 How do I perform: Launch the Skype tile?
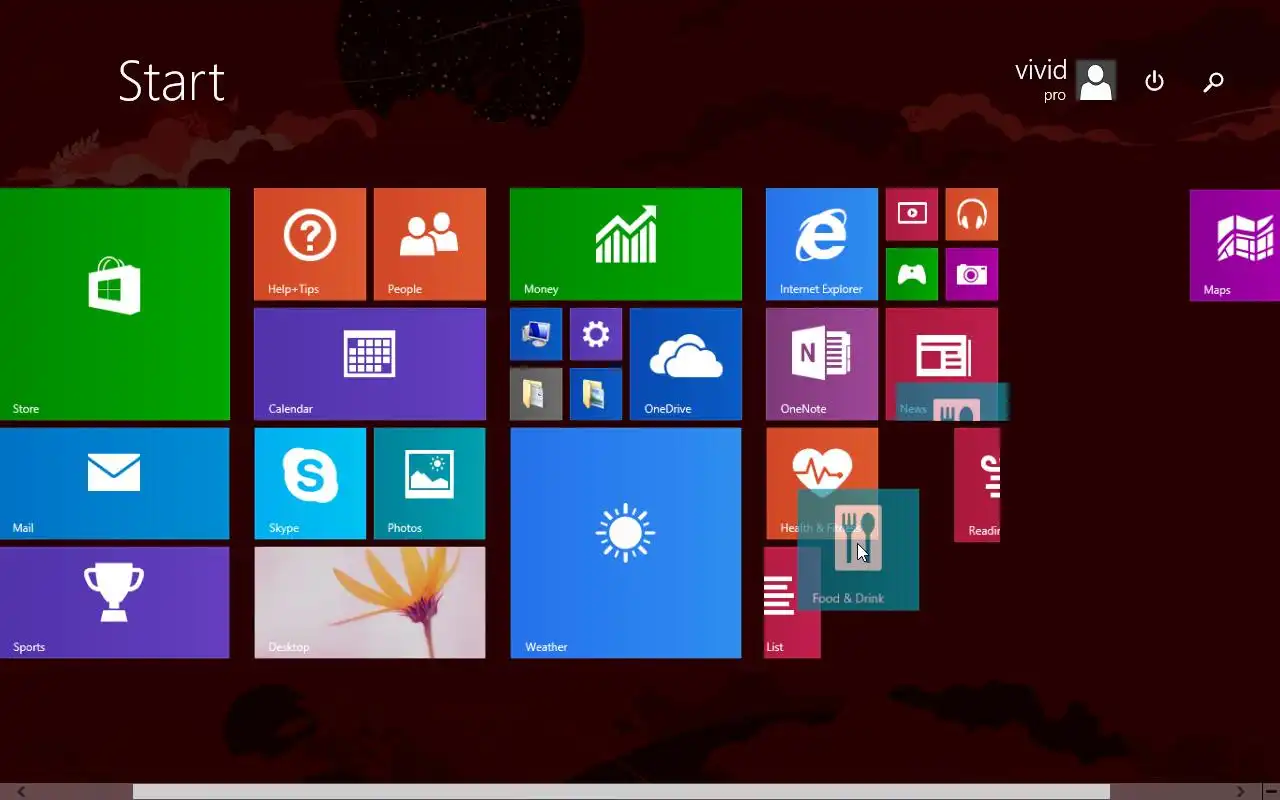(310, 483)
